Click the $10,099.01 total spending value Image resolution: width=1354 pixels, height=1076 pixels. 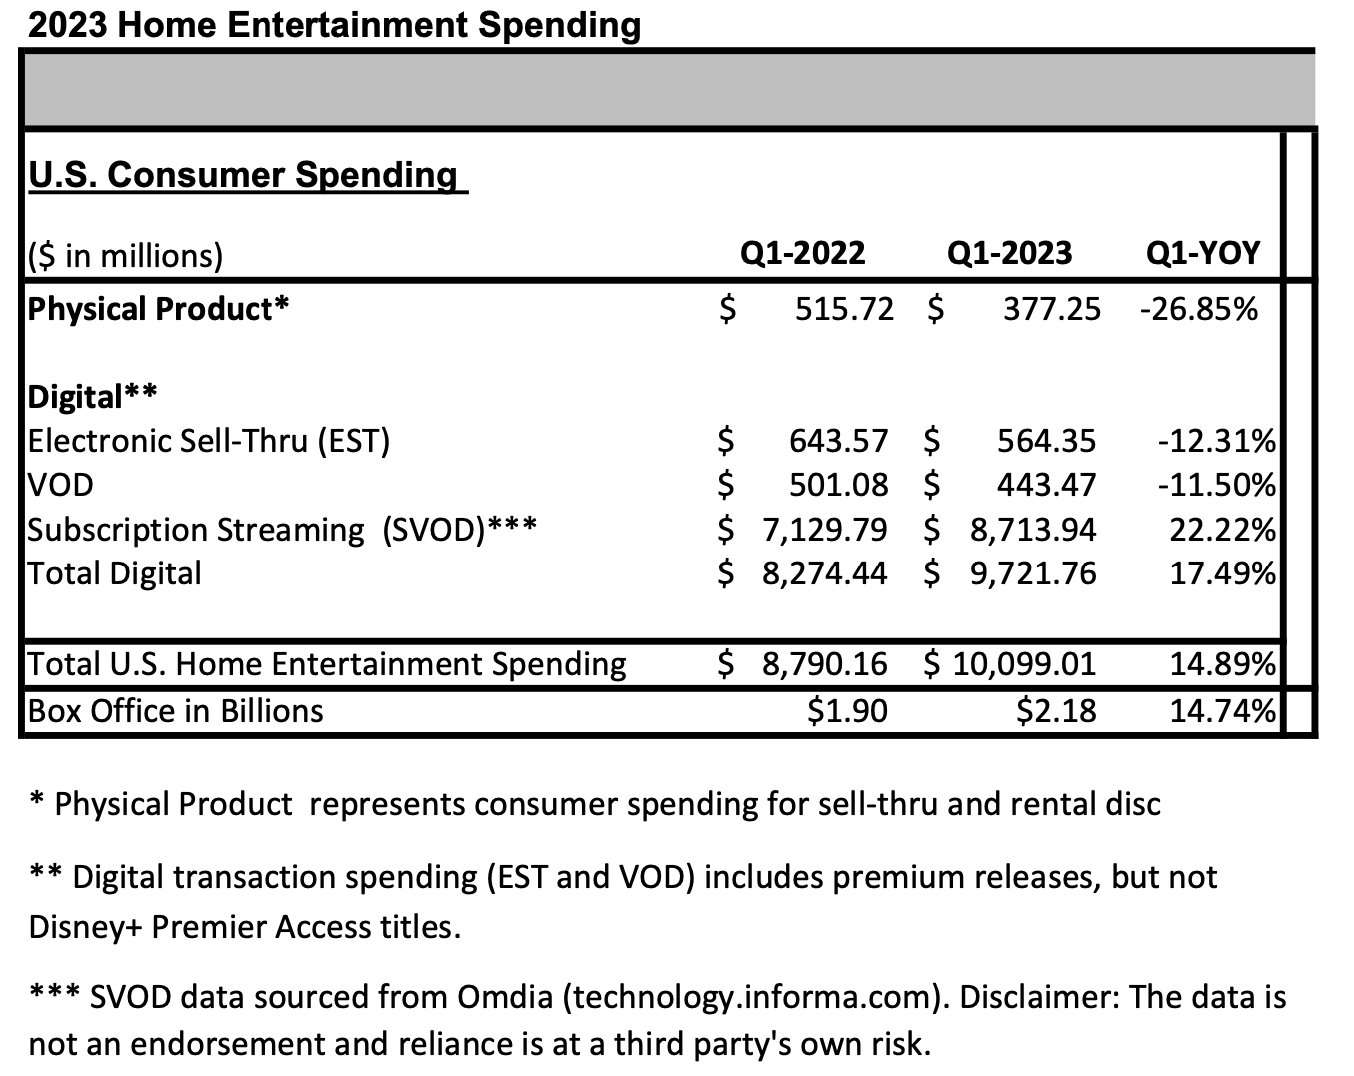(1010, 664)
